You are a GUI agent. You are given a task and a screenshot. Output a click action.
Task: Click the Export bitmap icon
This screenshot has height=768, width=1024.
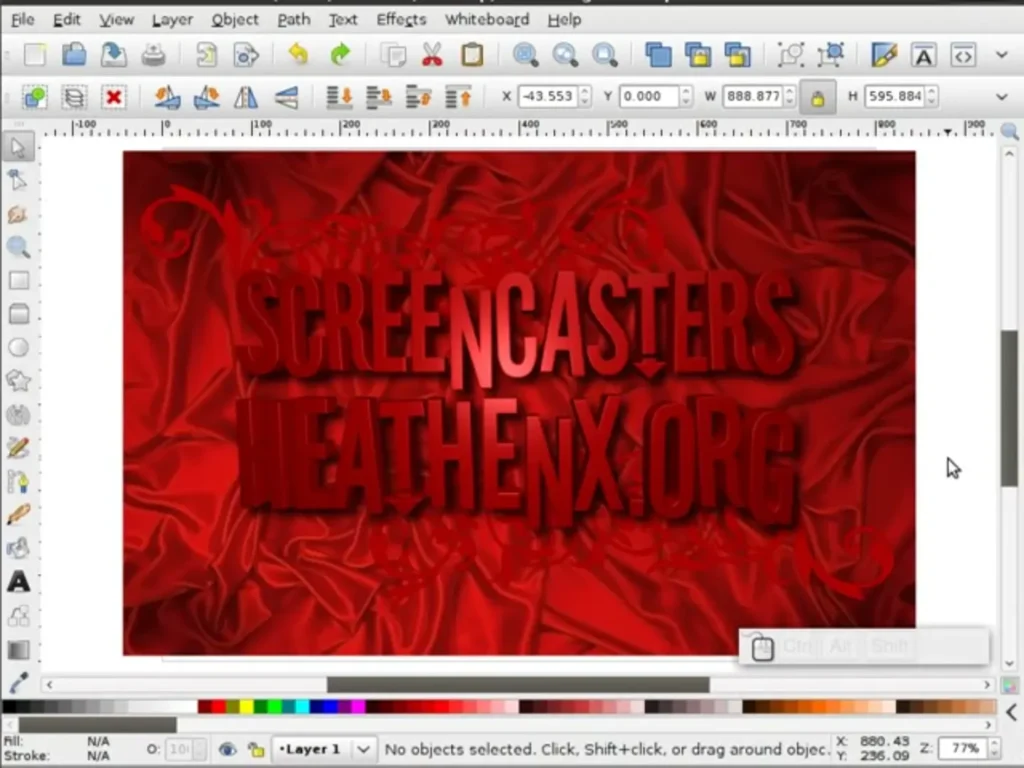(x=246, y=55)
